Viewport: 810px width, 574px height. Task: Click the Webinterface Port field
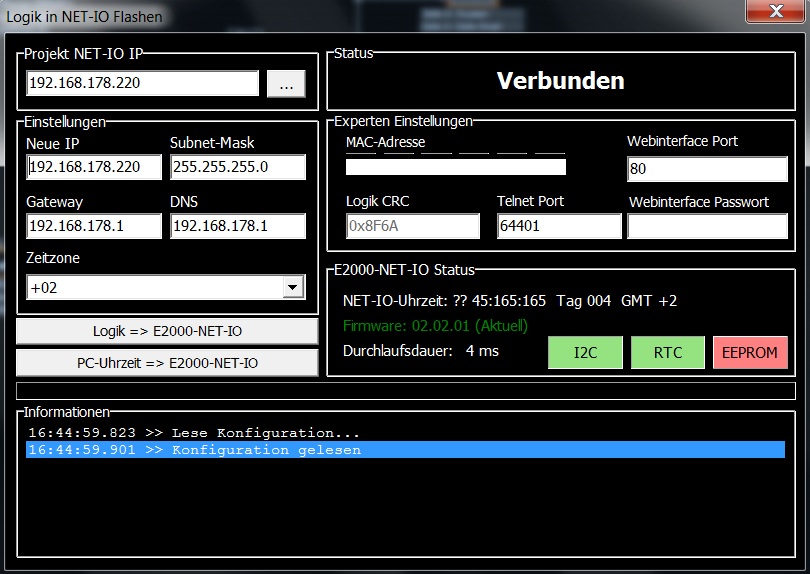(x=707, y=170)
